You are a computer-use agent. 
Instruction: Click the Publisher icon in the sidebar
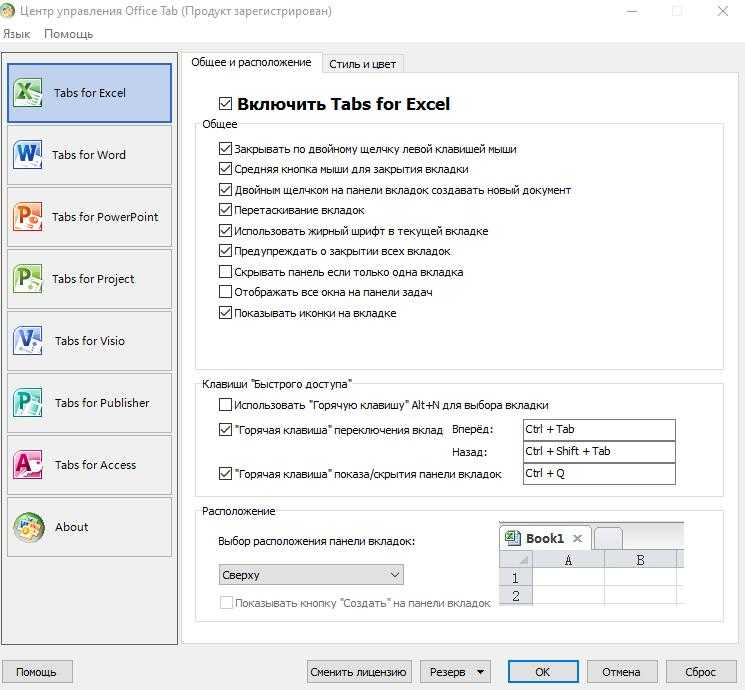pyautogui.click(x=28, y=402)
